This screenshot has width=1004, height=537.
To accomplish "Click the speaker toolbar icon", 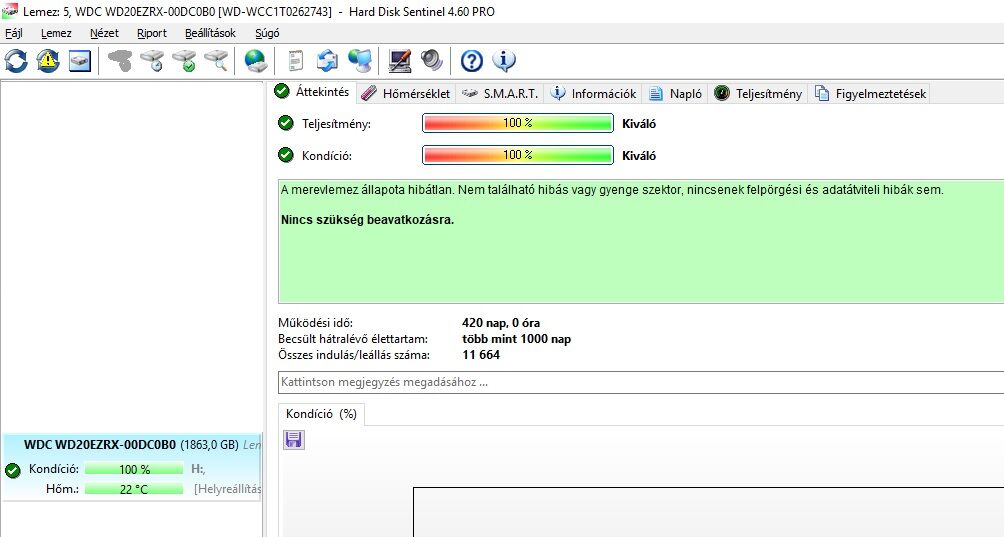I will (x=432, y=61).
